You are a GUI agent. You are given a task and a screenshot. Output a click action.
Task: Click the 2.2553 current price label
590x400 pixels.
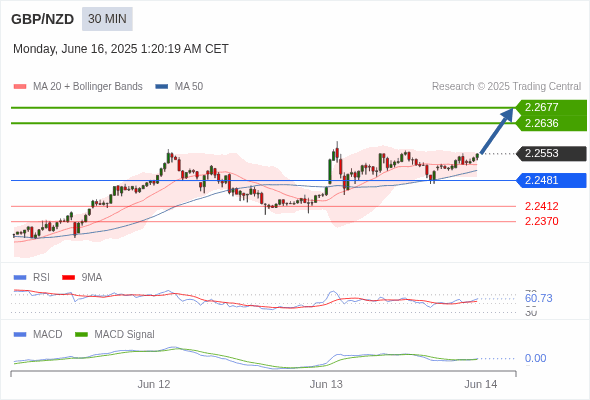pos(552,154)
